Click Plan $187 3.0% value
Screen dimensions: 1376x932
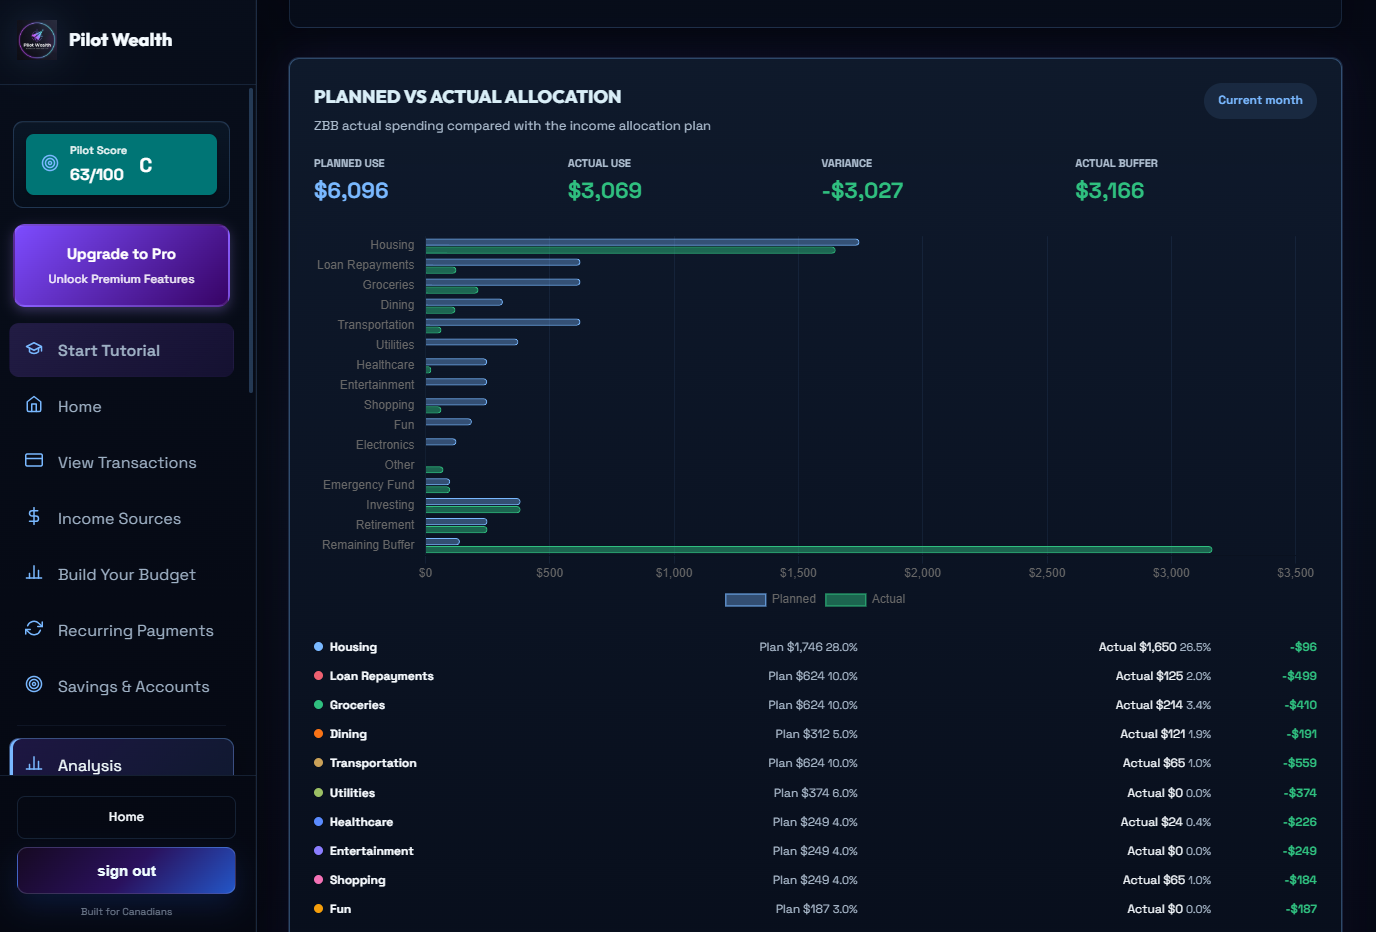tap(816, 909)
